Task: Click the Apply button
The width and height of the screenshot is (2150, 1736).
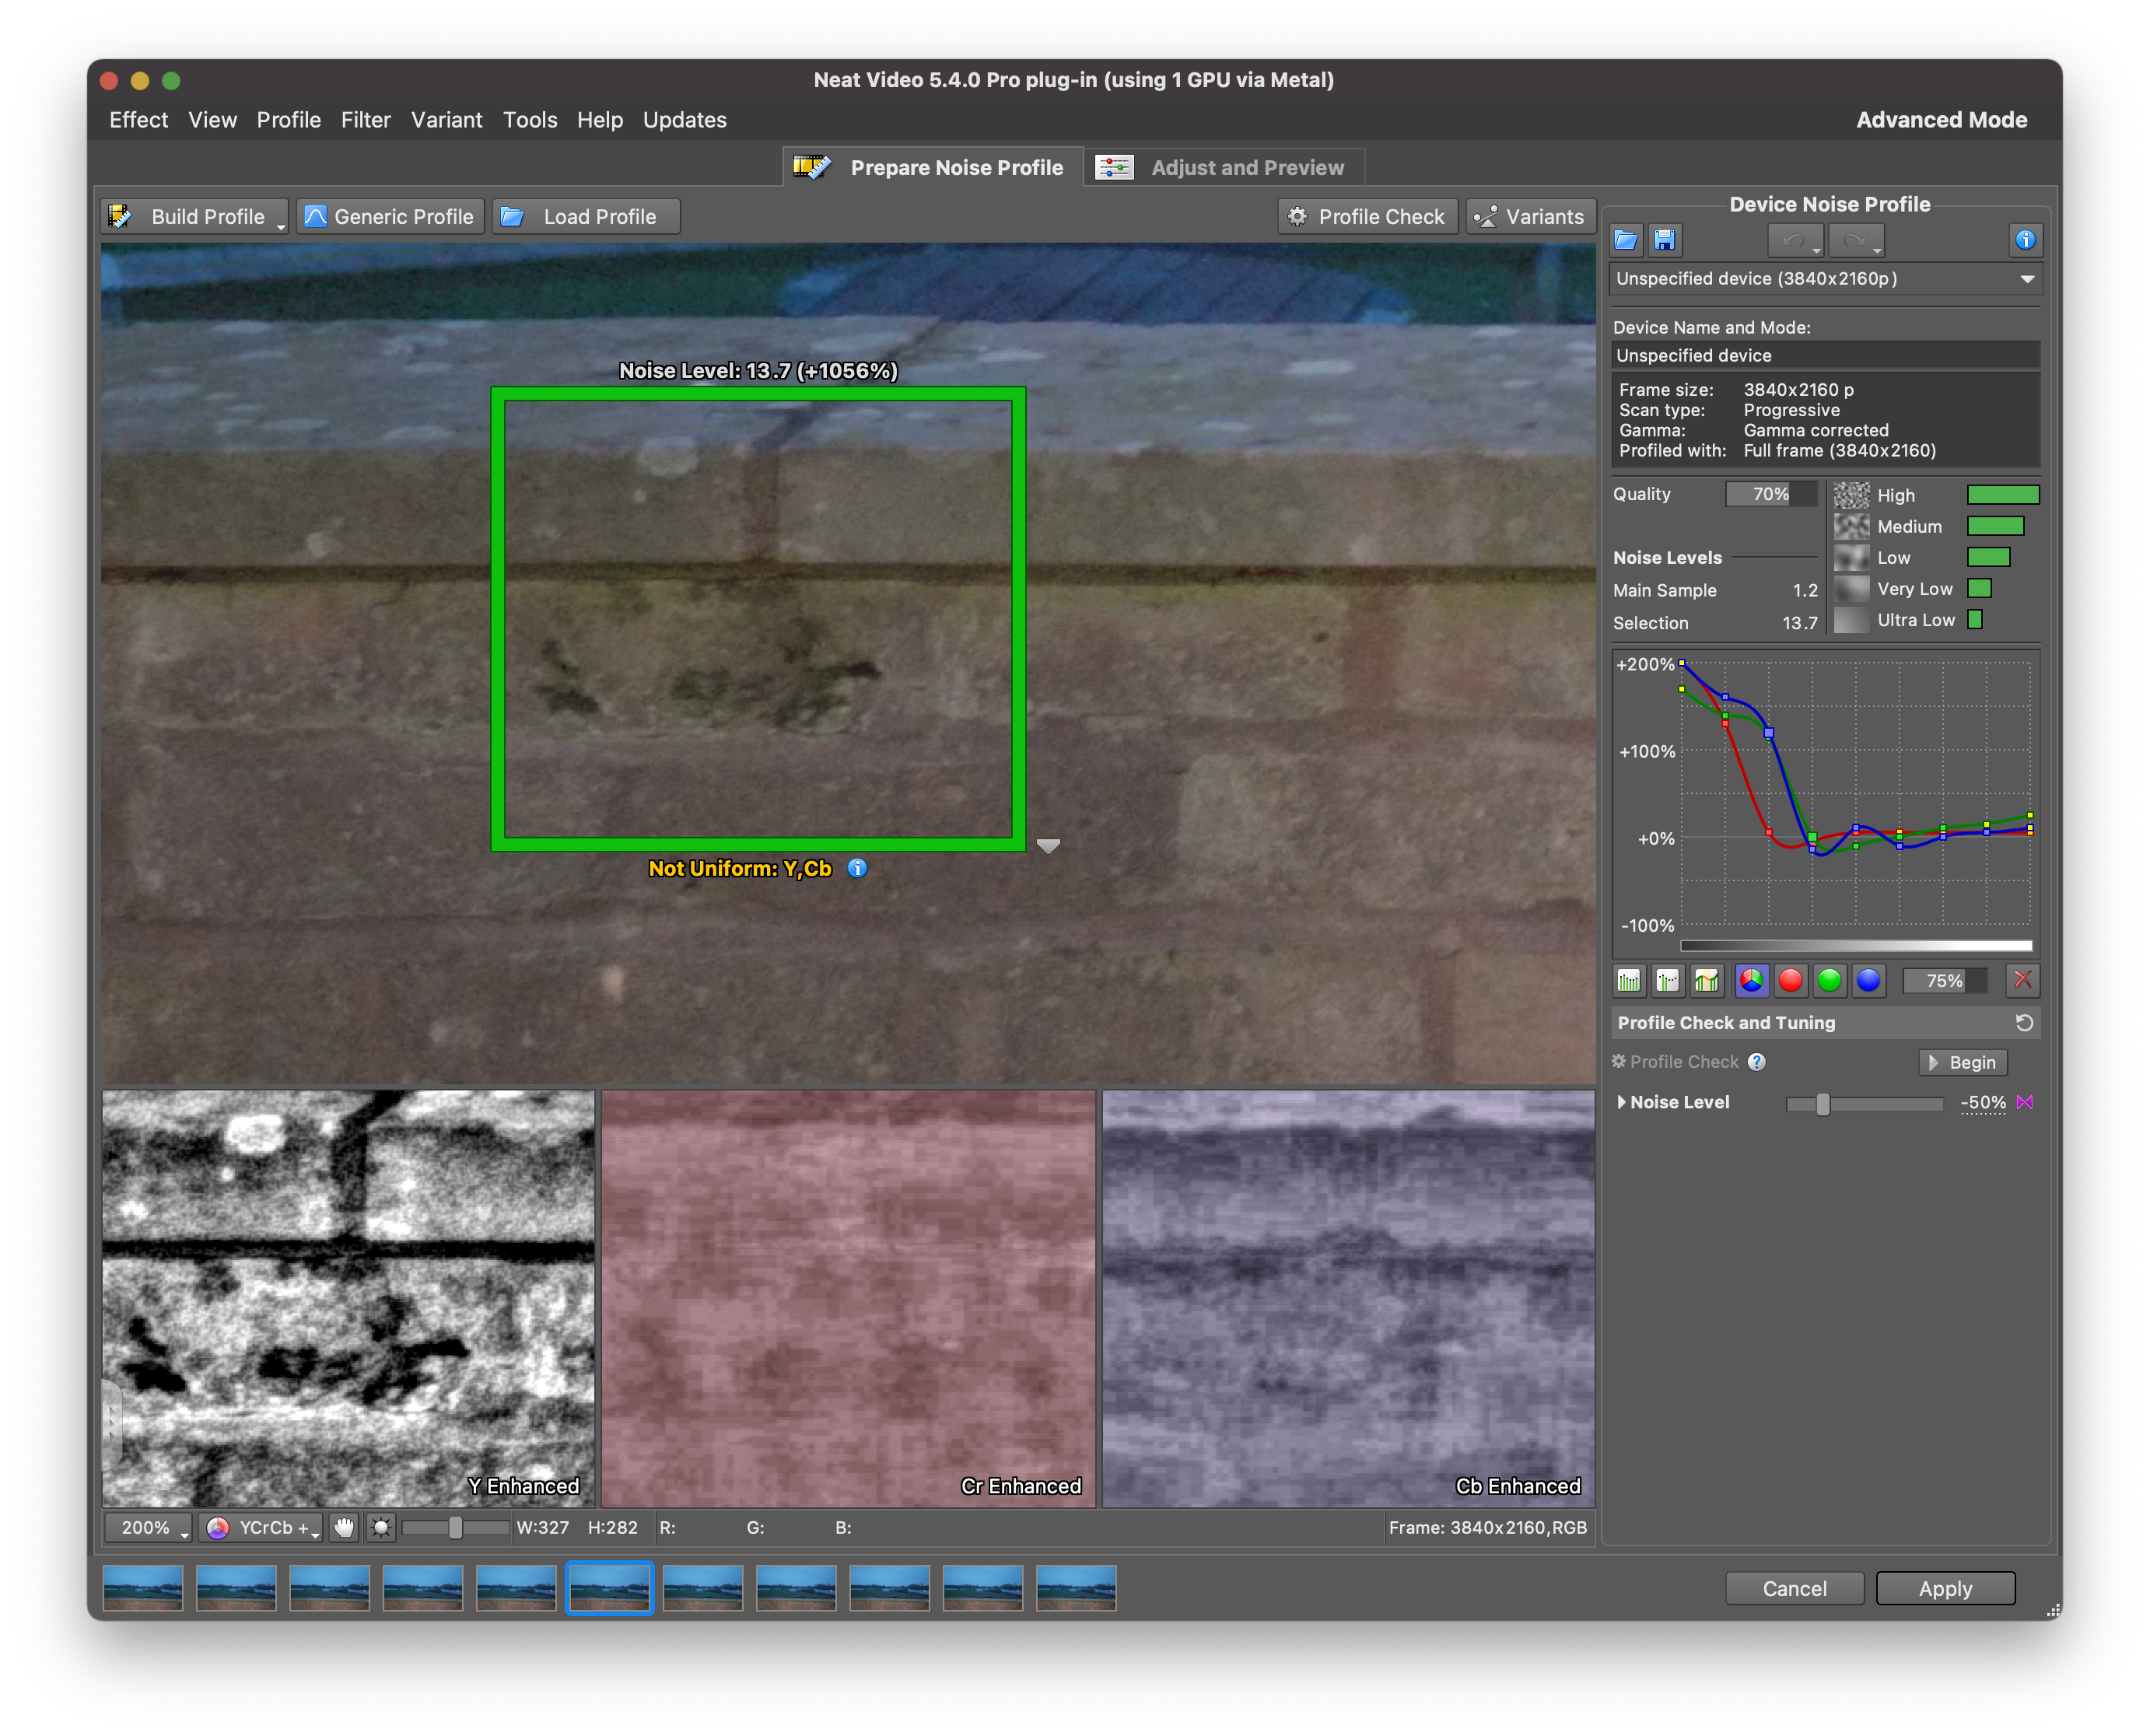Action: 1945,1588
